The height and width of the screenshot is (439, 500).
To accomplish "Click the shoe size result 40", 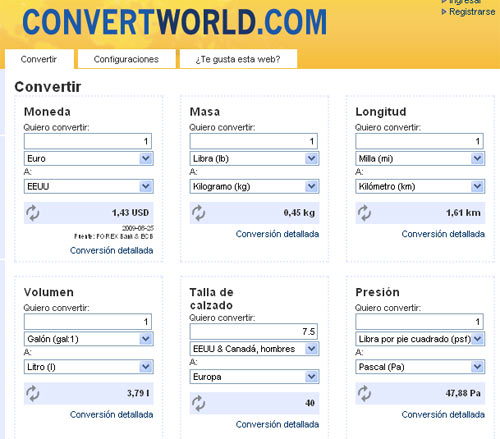I will pos(310,403).
